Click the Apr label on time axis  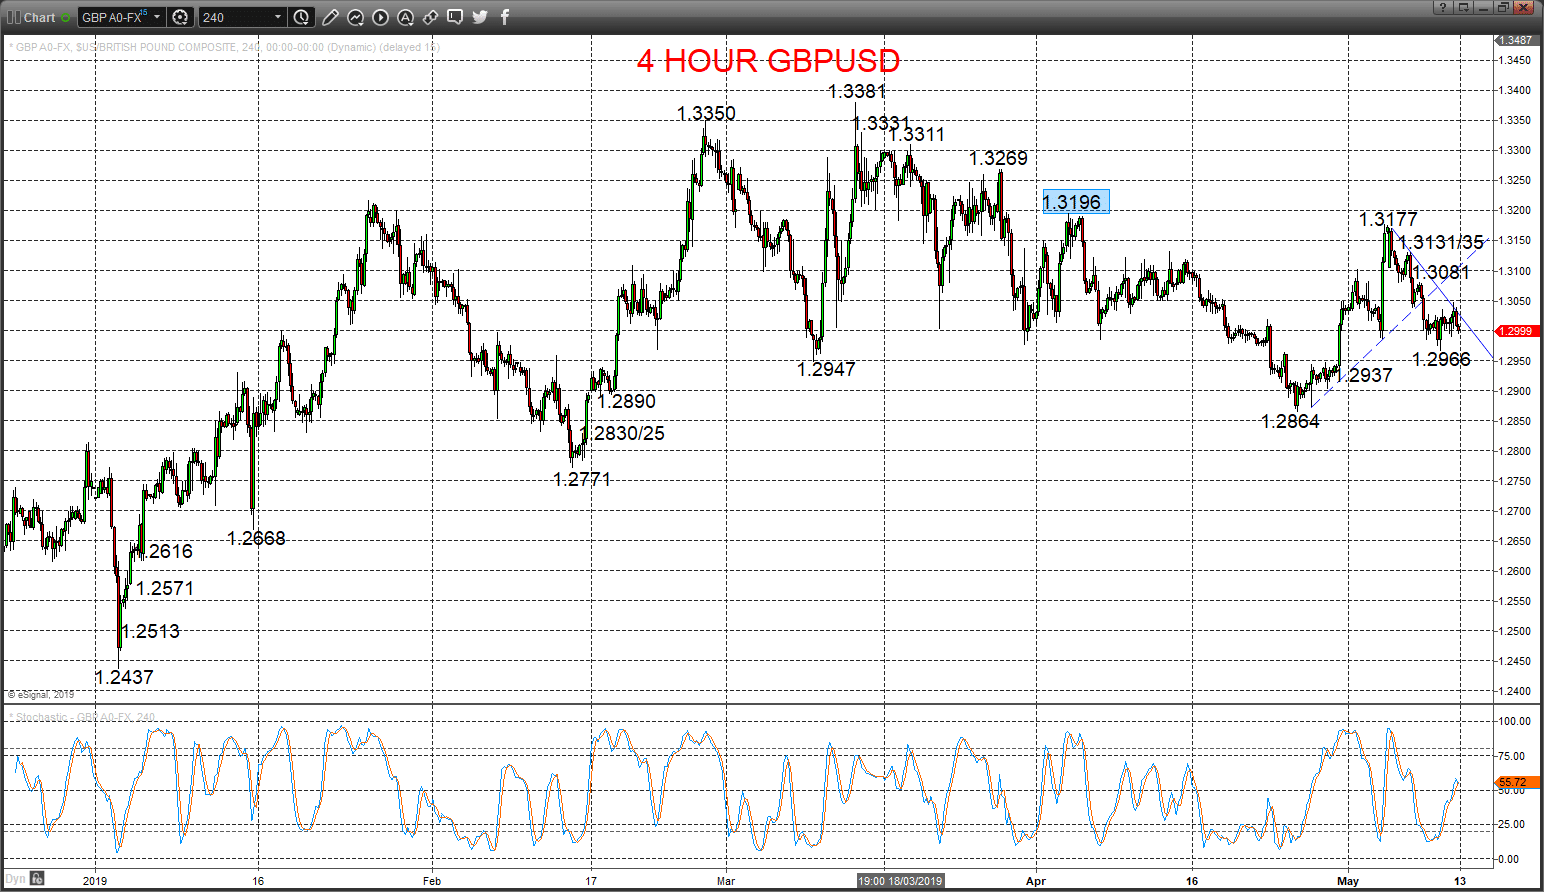1036,881
